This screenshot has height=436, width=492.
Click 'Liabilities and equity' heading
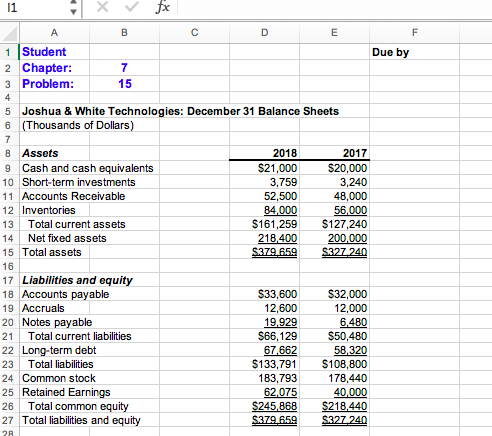tap(77, 280)
